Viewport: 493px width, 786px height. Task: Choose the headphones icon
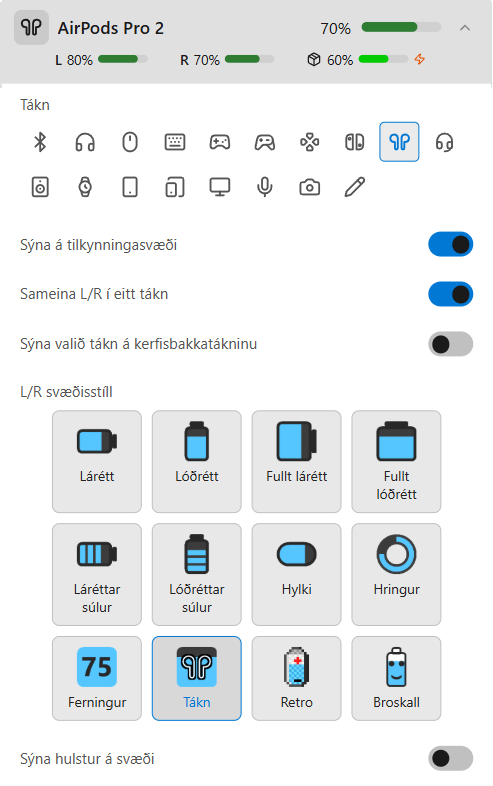point(85,142)
